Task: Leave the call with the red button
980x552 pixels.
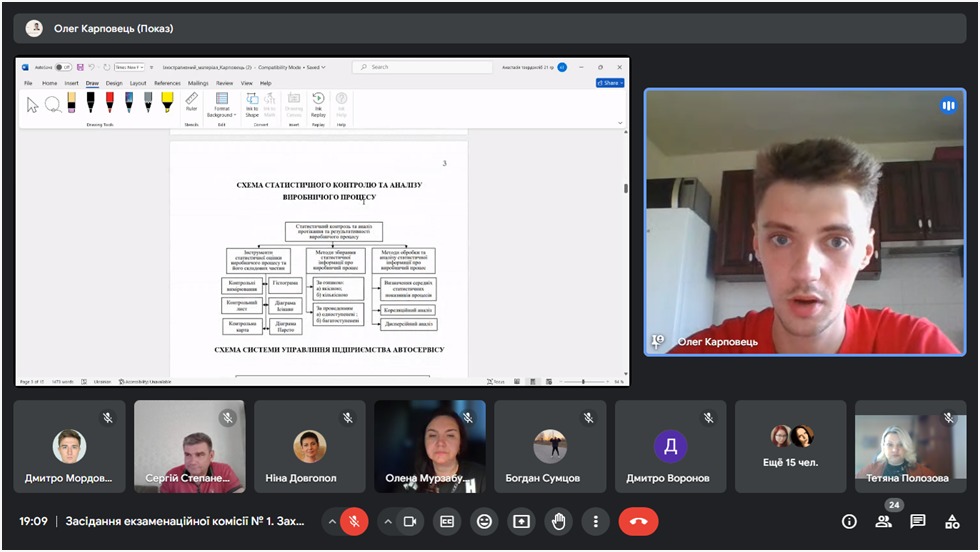Action: tap(638, 521)
